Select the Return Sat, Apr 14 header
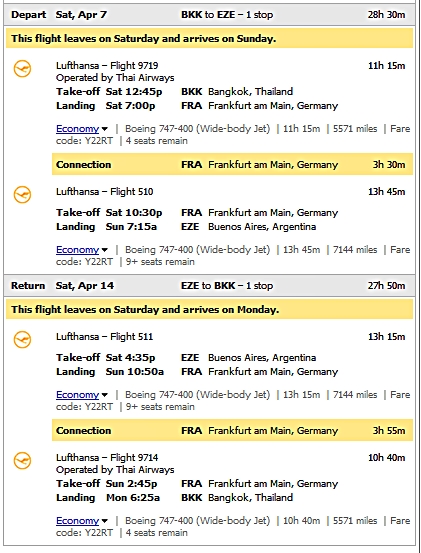The image size is (421, 553). point(209,286)
